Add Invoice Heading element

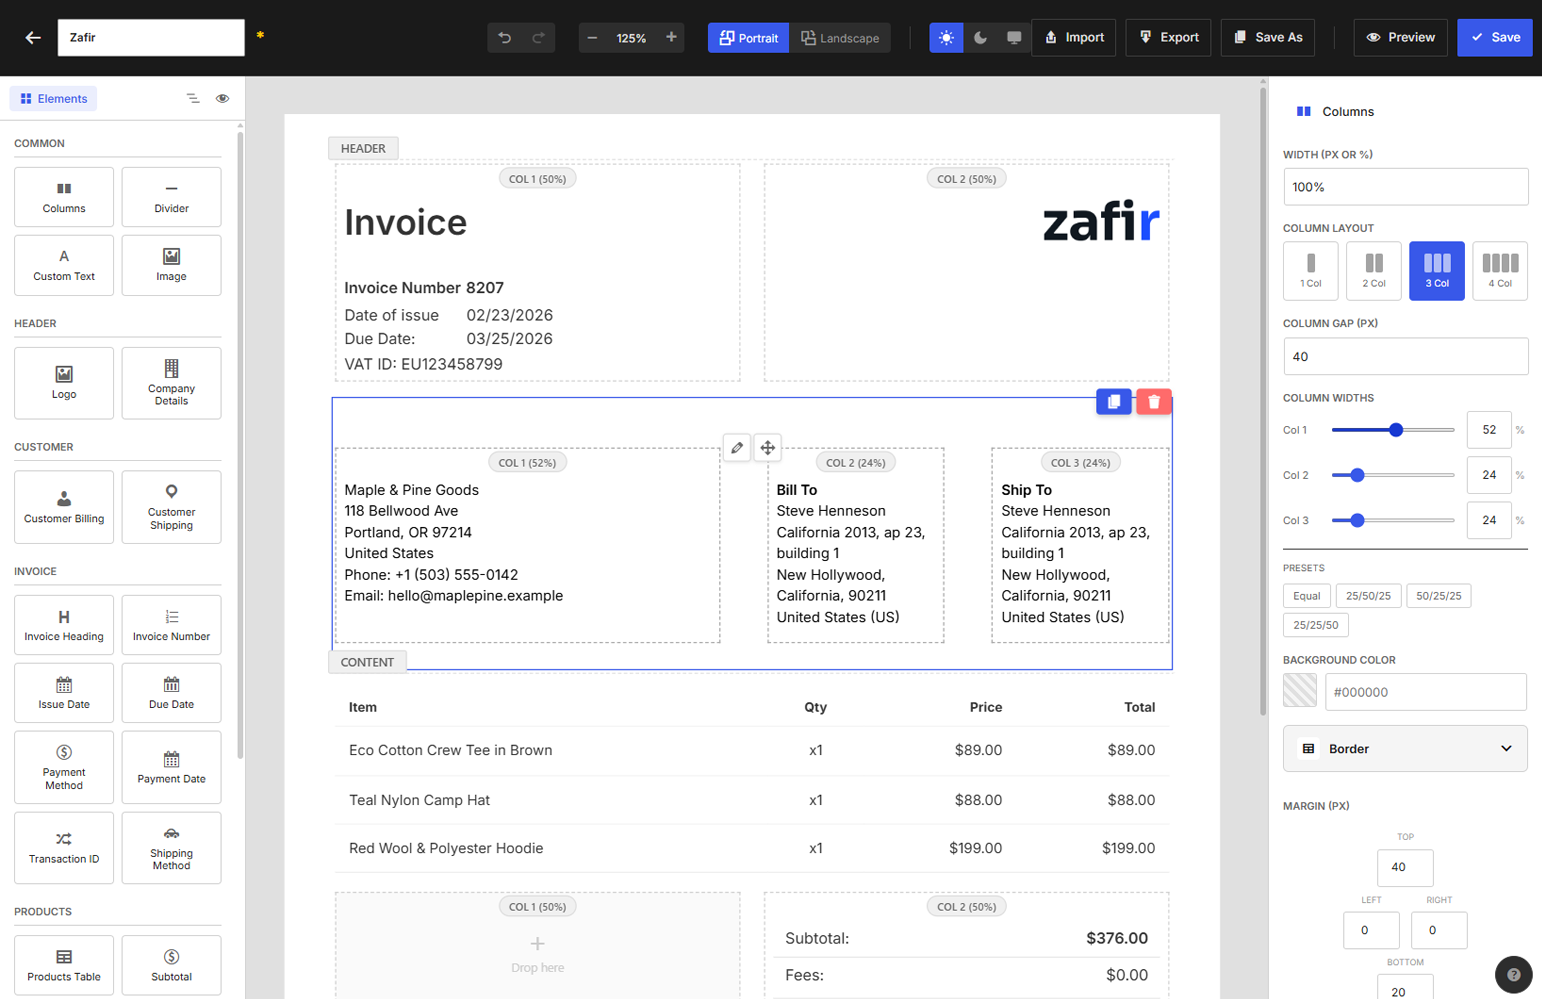(64, 625)
